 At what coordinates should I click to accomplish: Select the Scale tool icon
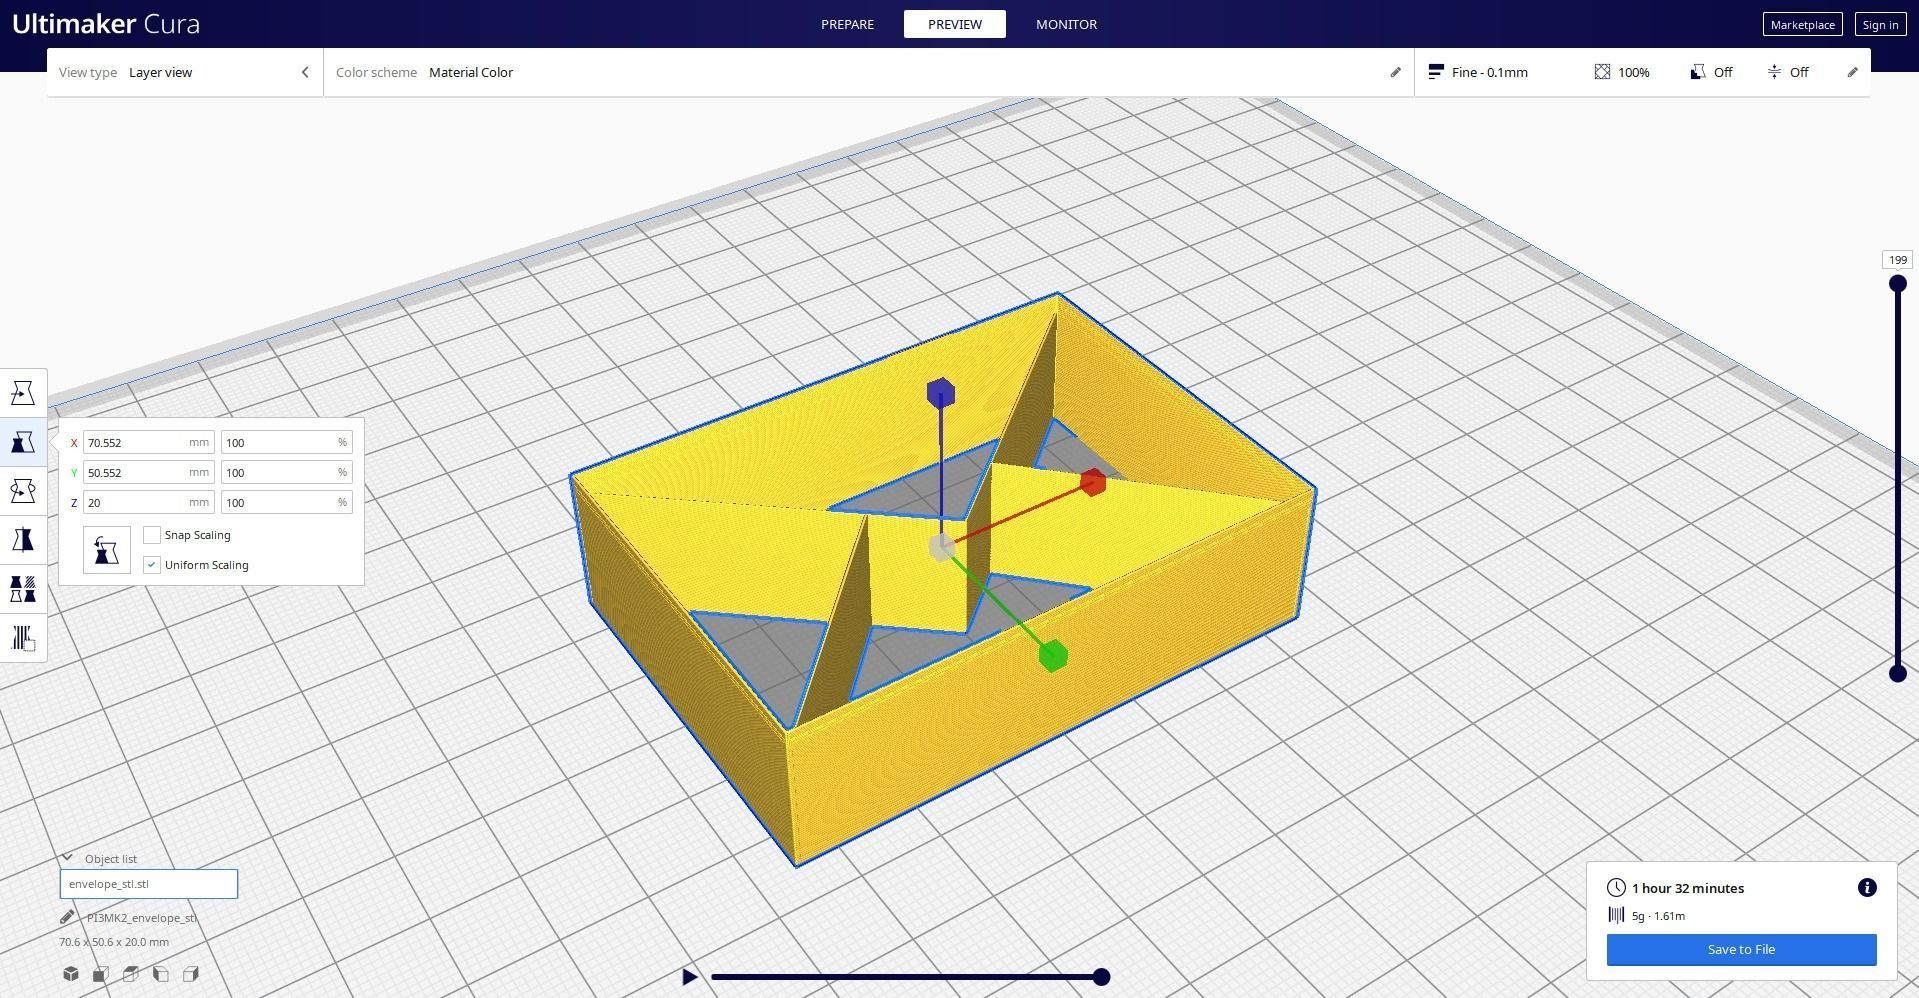click(x=23, y=442)
